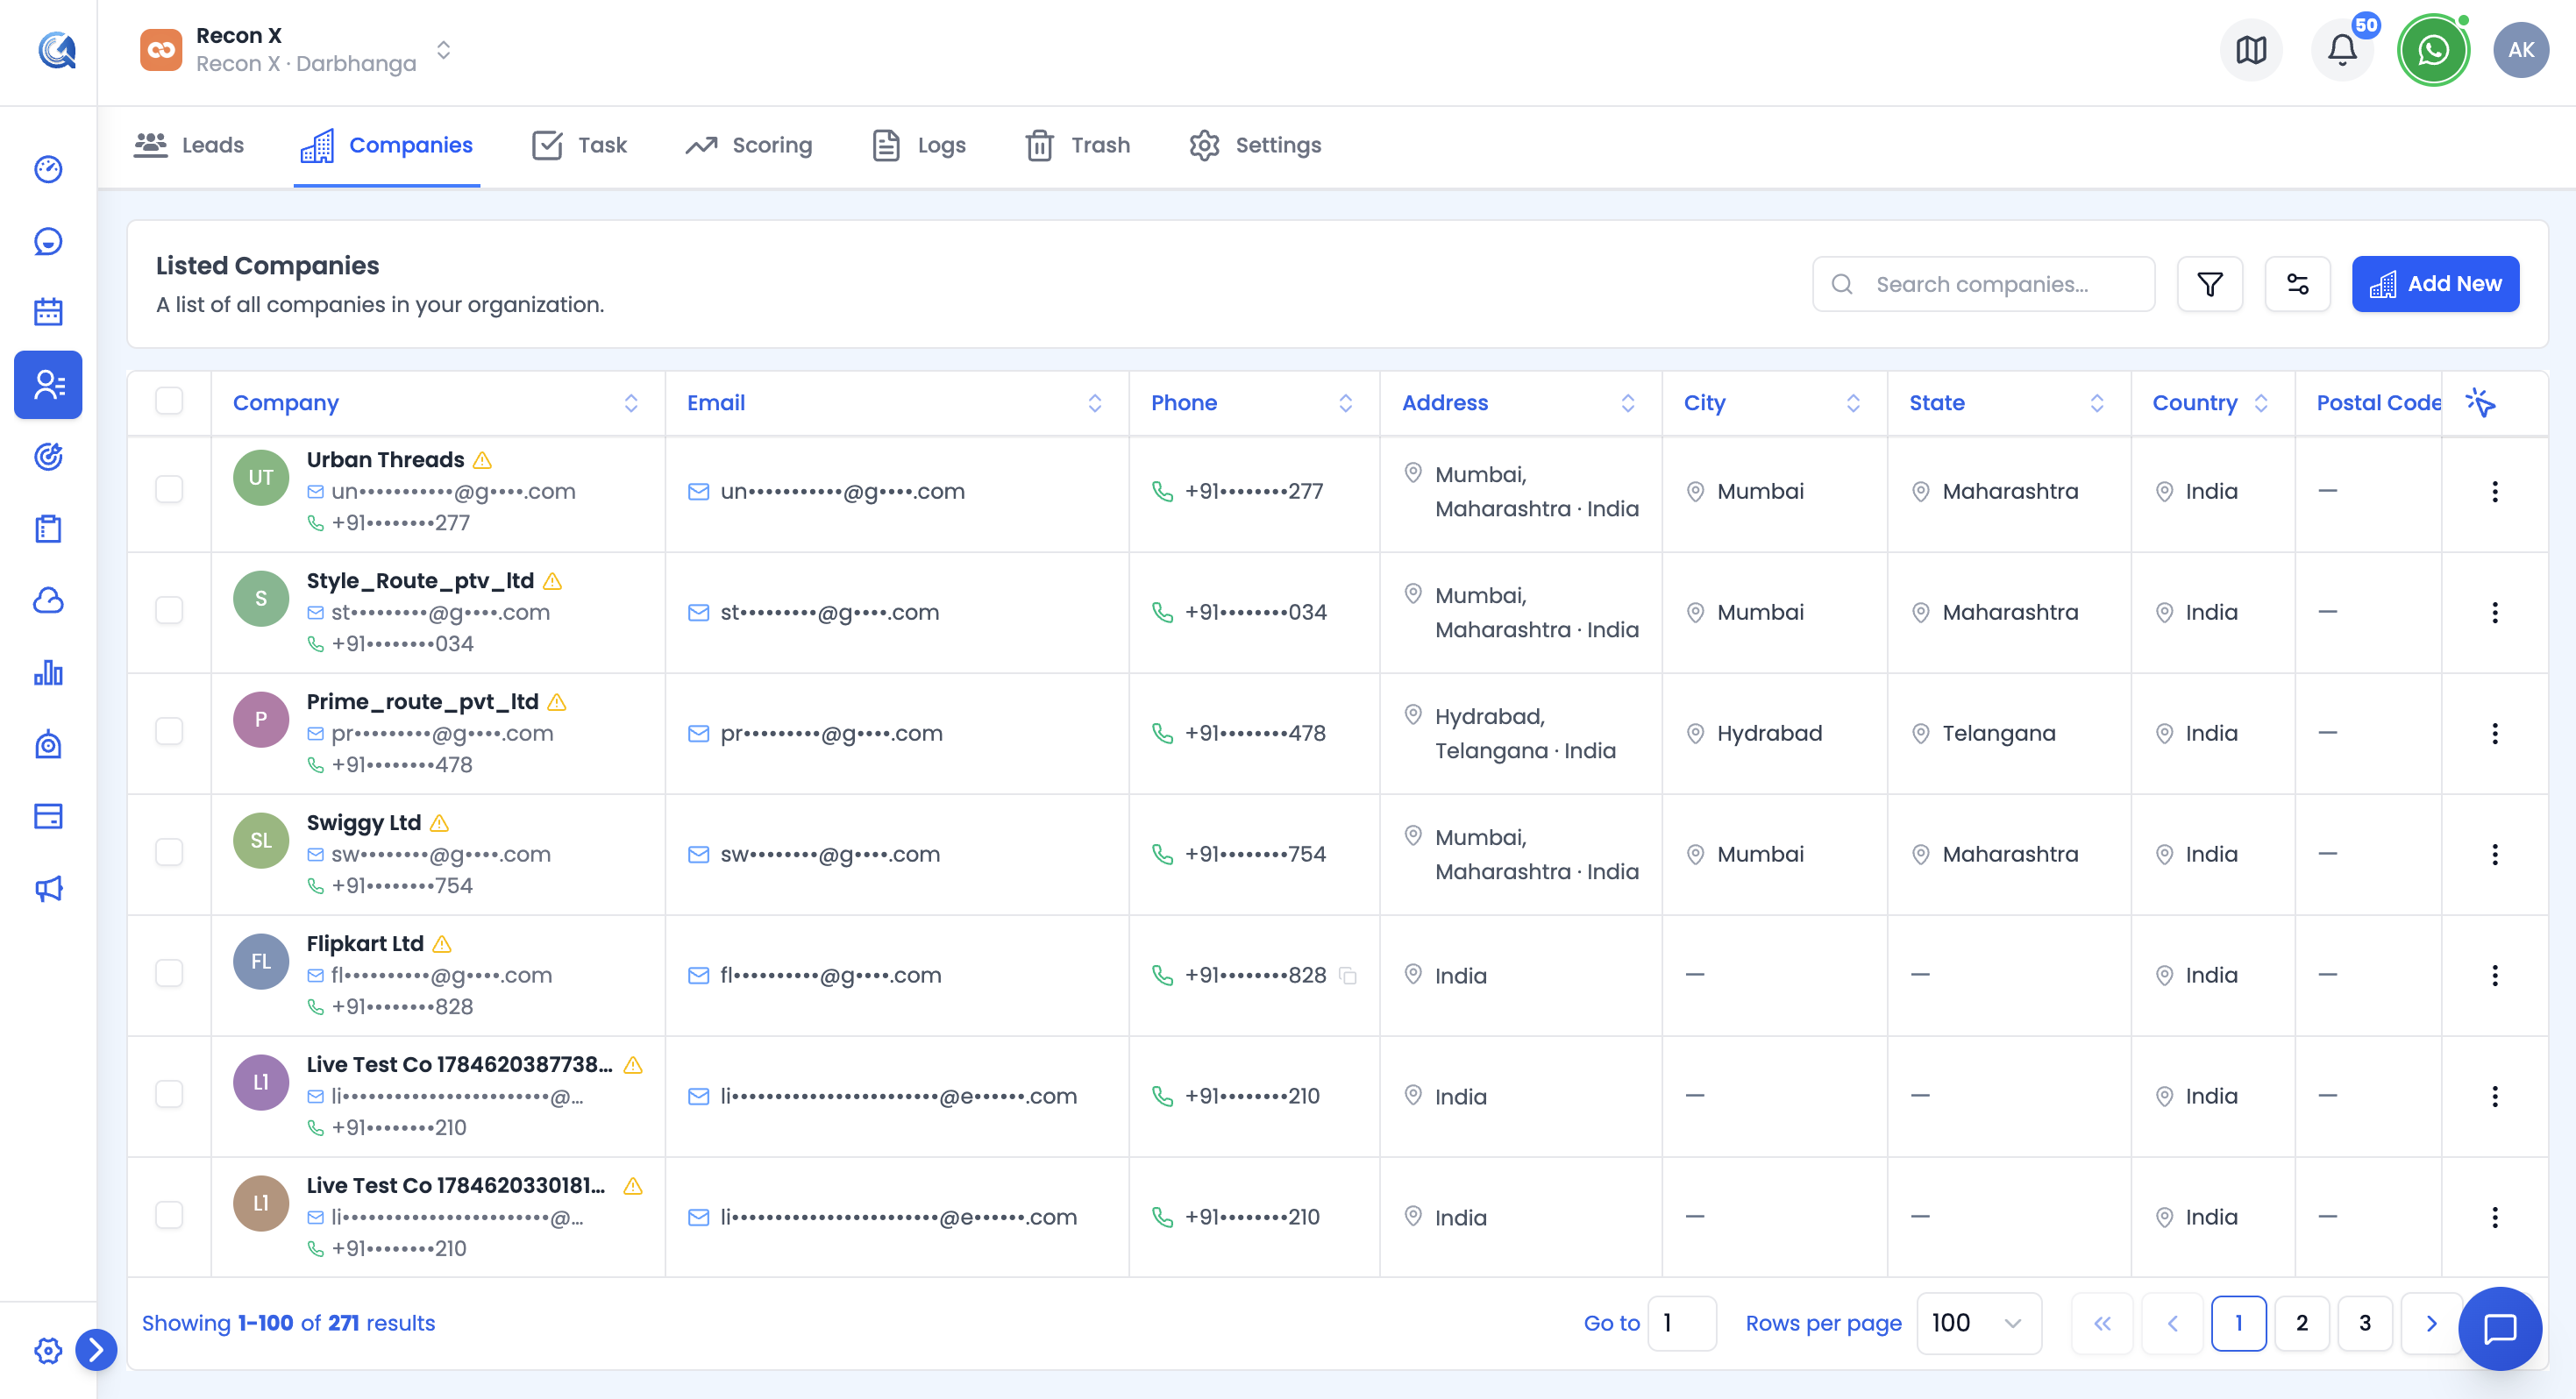The height and width of the screenshot is (1399, 2576).
Task: Click page 1 pagination button
Action: (2238, 1324)
